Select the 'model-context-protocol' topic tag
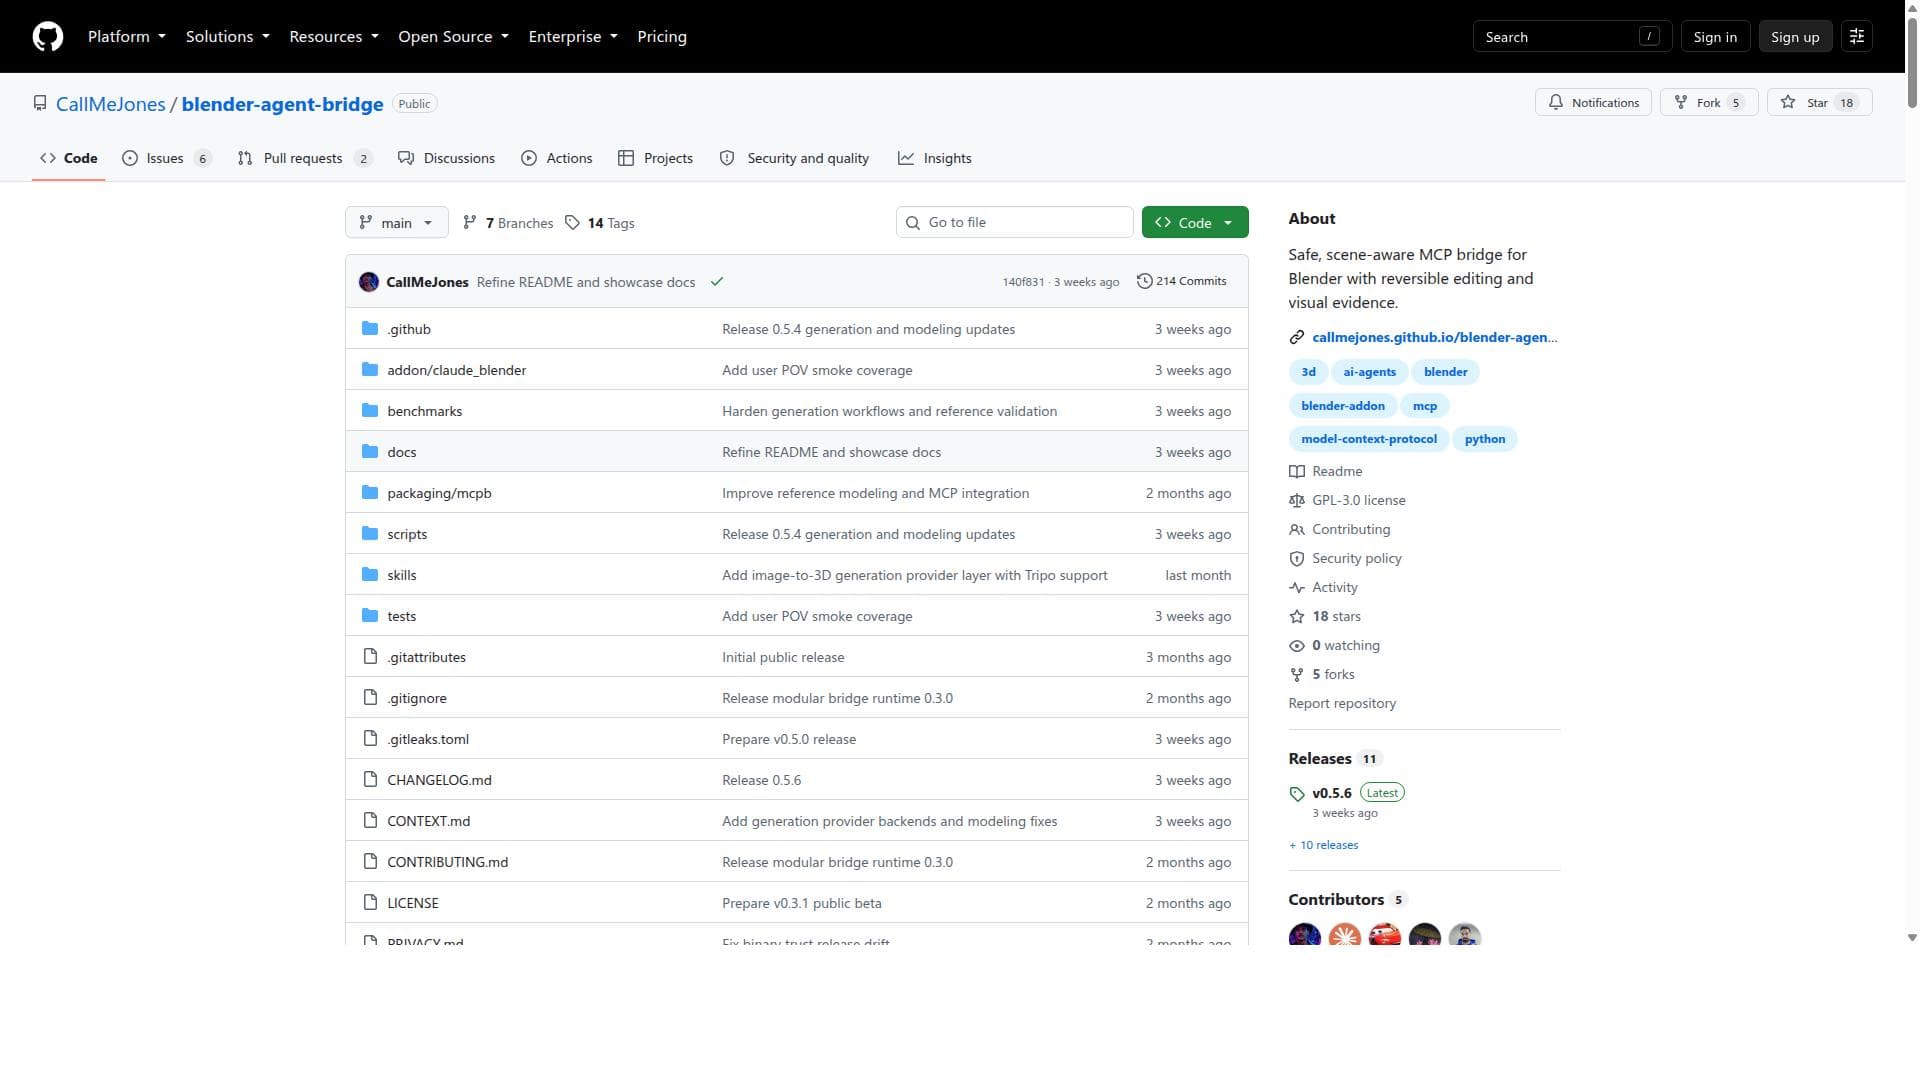Viewport: 1920px width, 1080px height. coord(1369,439)
